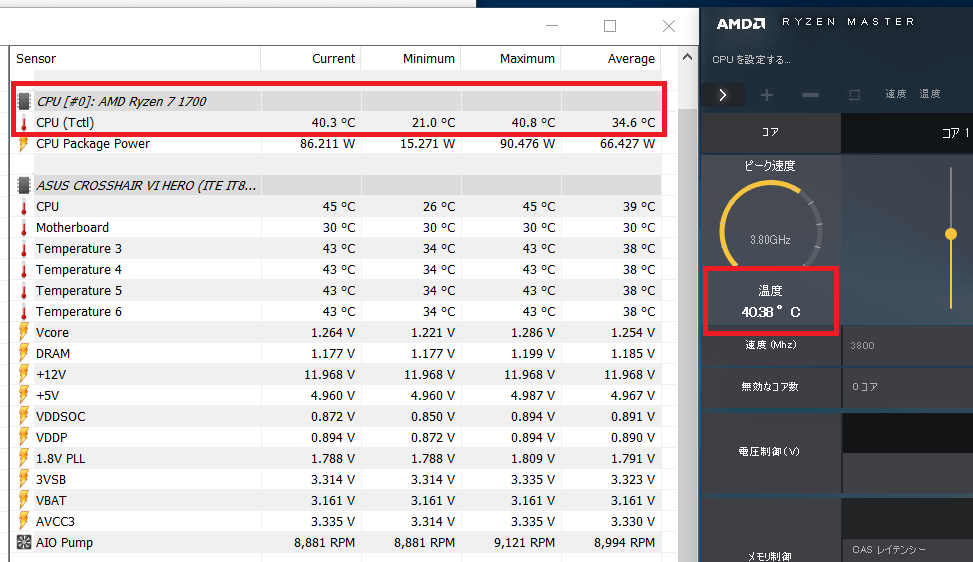Click the lightning icon beside +12V
Viewport: 973px width, 562px height.
(24, 375)
